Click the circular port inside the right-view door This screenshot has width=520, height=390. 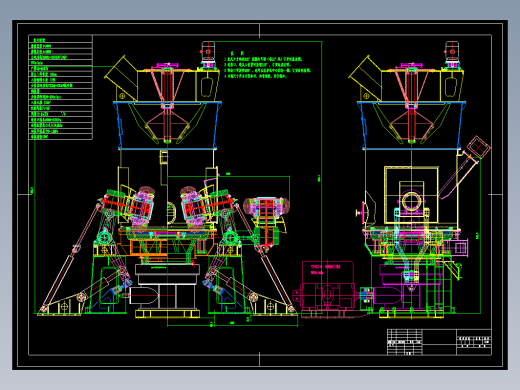[x=411, y=201]
